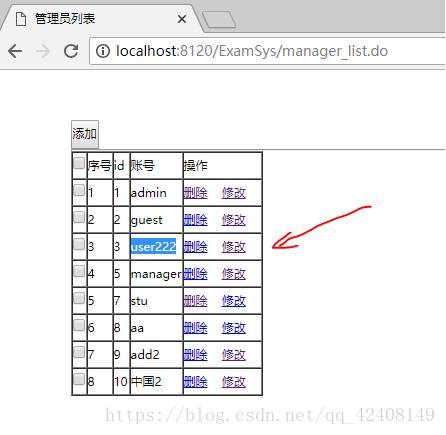Click 删除 link for guest
This screenshot has width=446, height=435.
(x=195, y=220)
